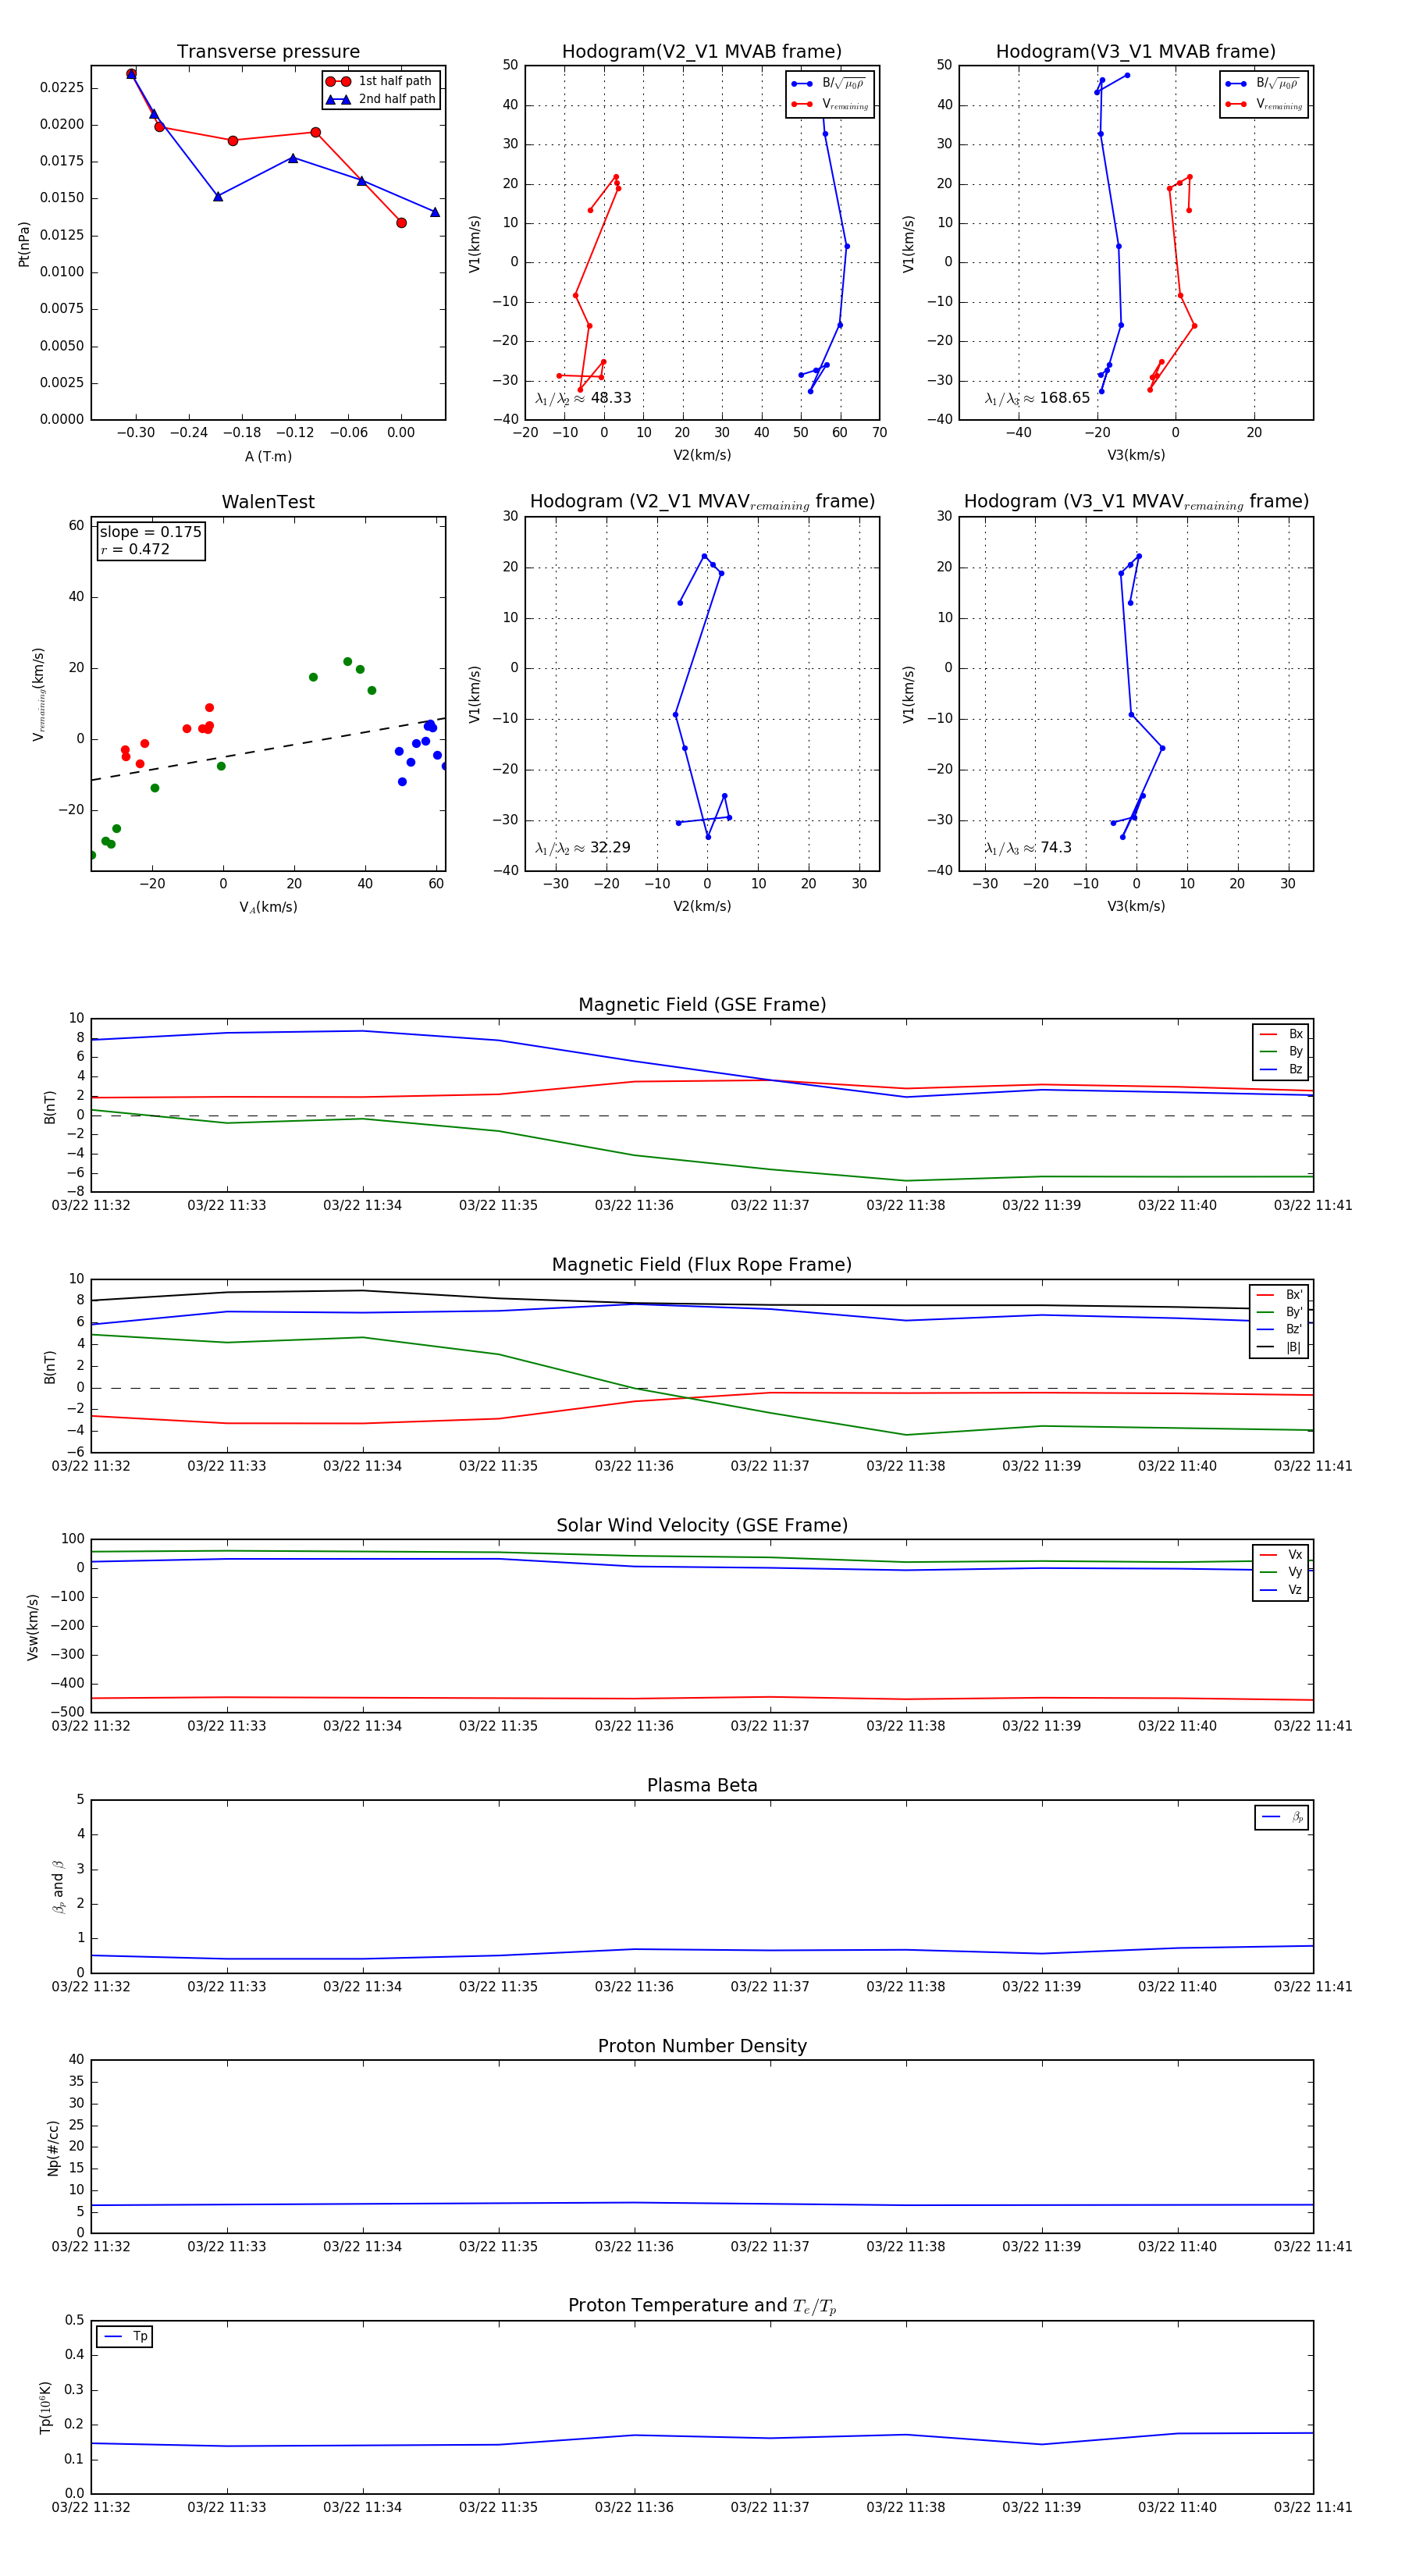The image size is (1405, 2576).
Task: Click the 'Proton Number Density' title
Action: pyautogui.click(x=702, y=2046)
